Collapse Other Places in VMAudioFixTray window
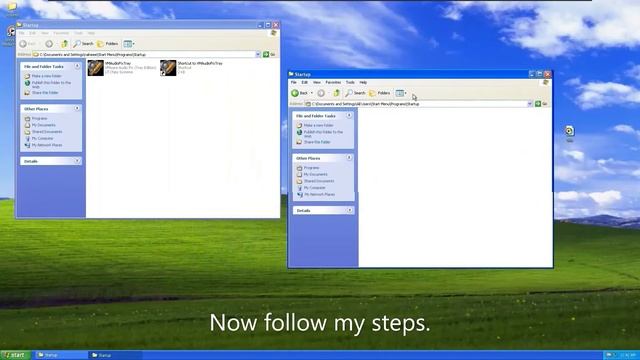 coord(77,109)
